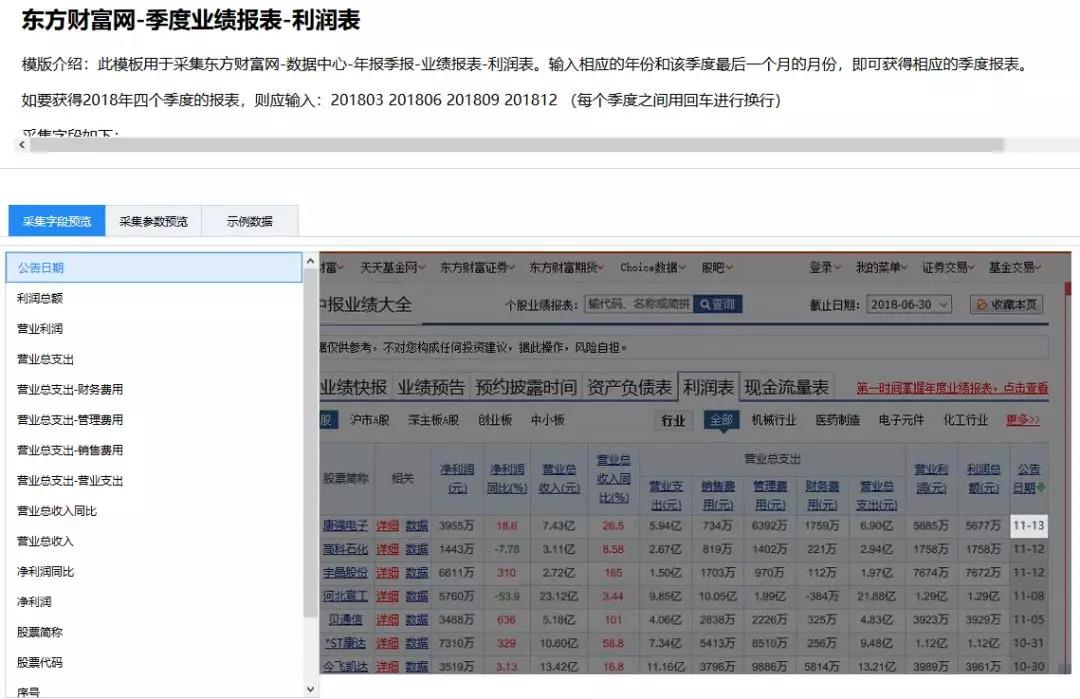Screen dimensions: 1080x699
Task: Open the 截止日期 dropdown
Action: click(x=909, y=304)
